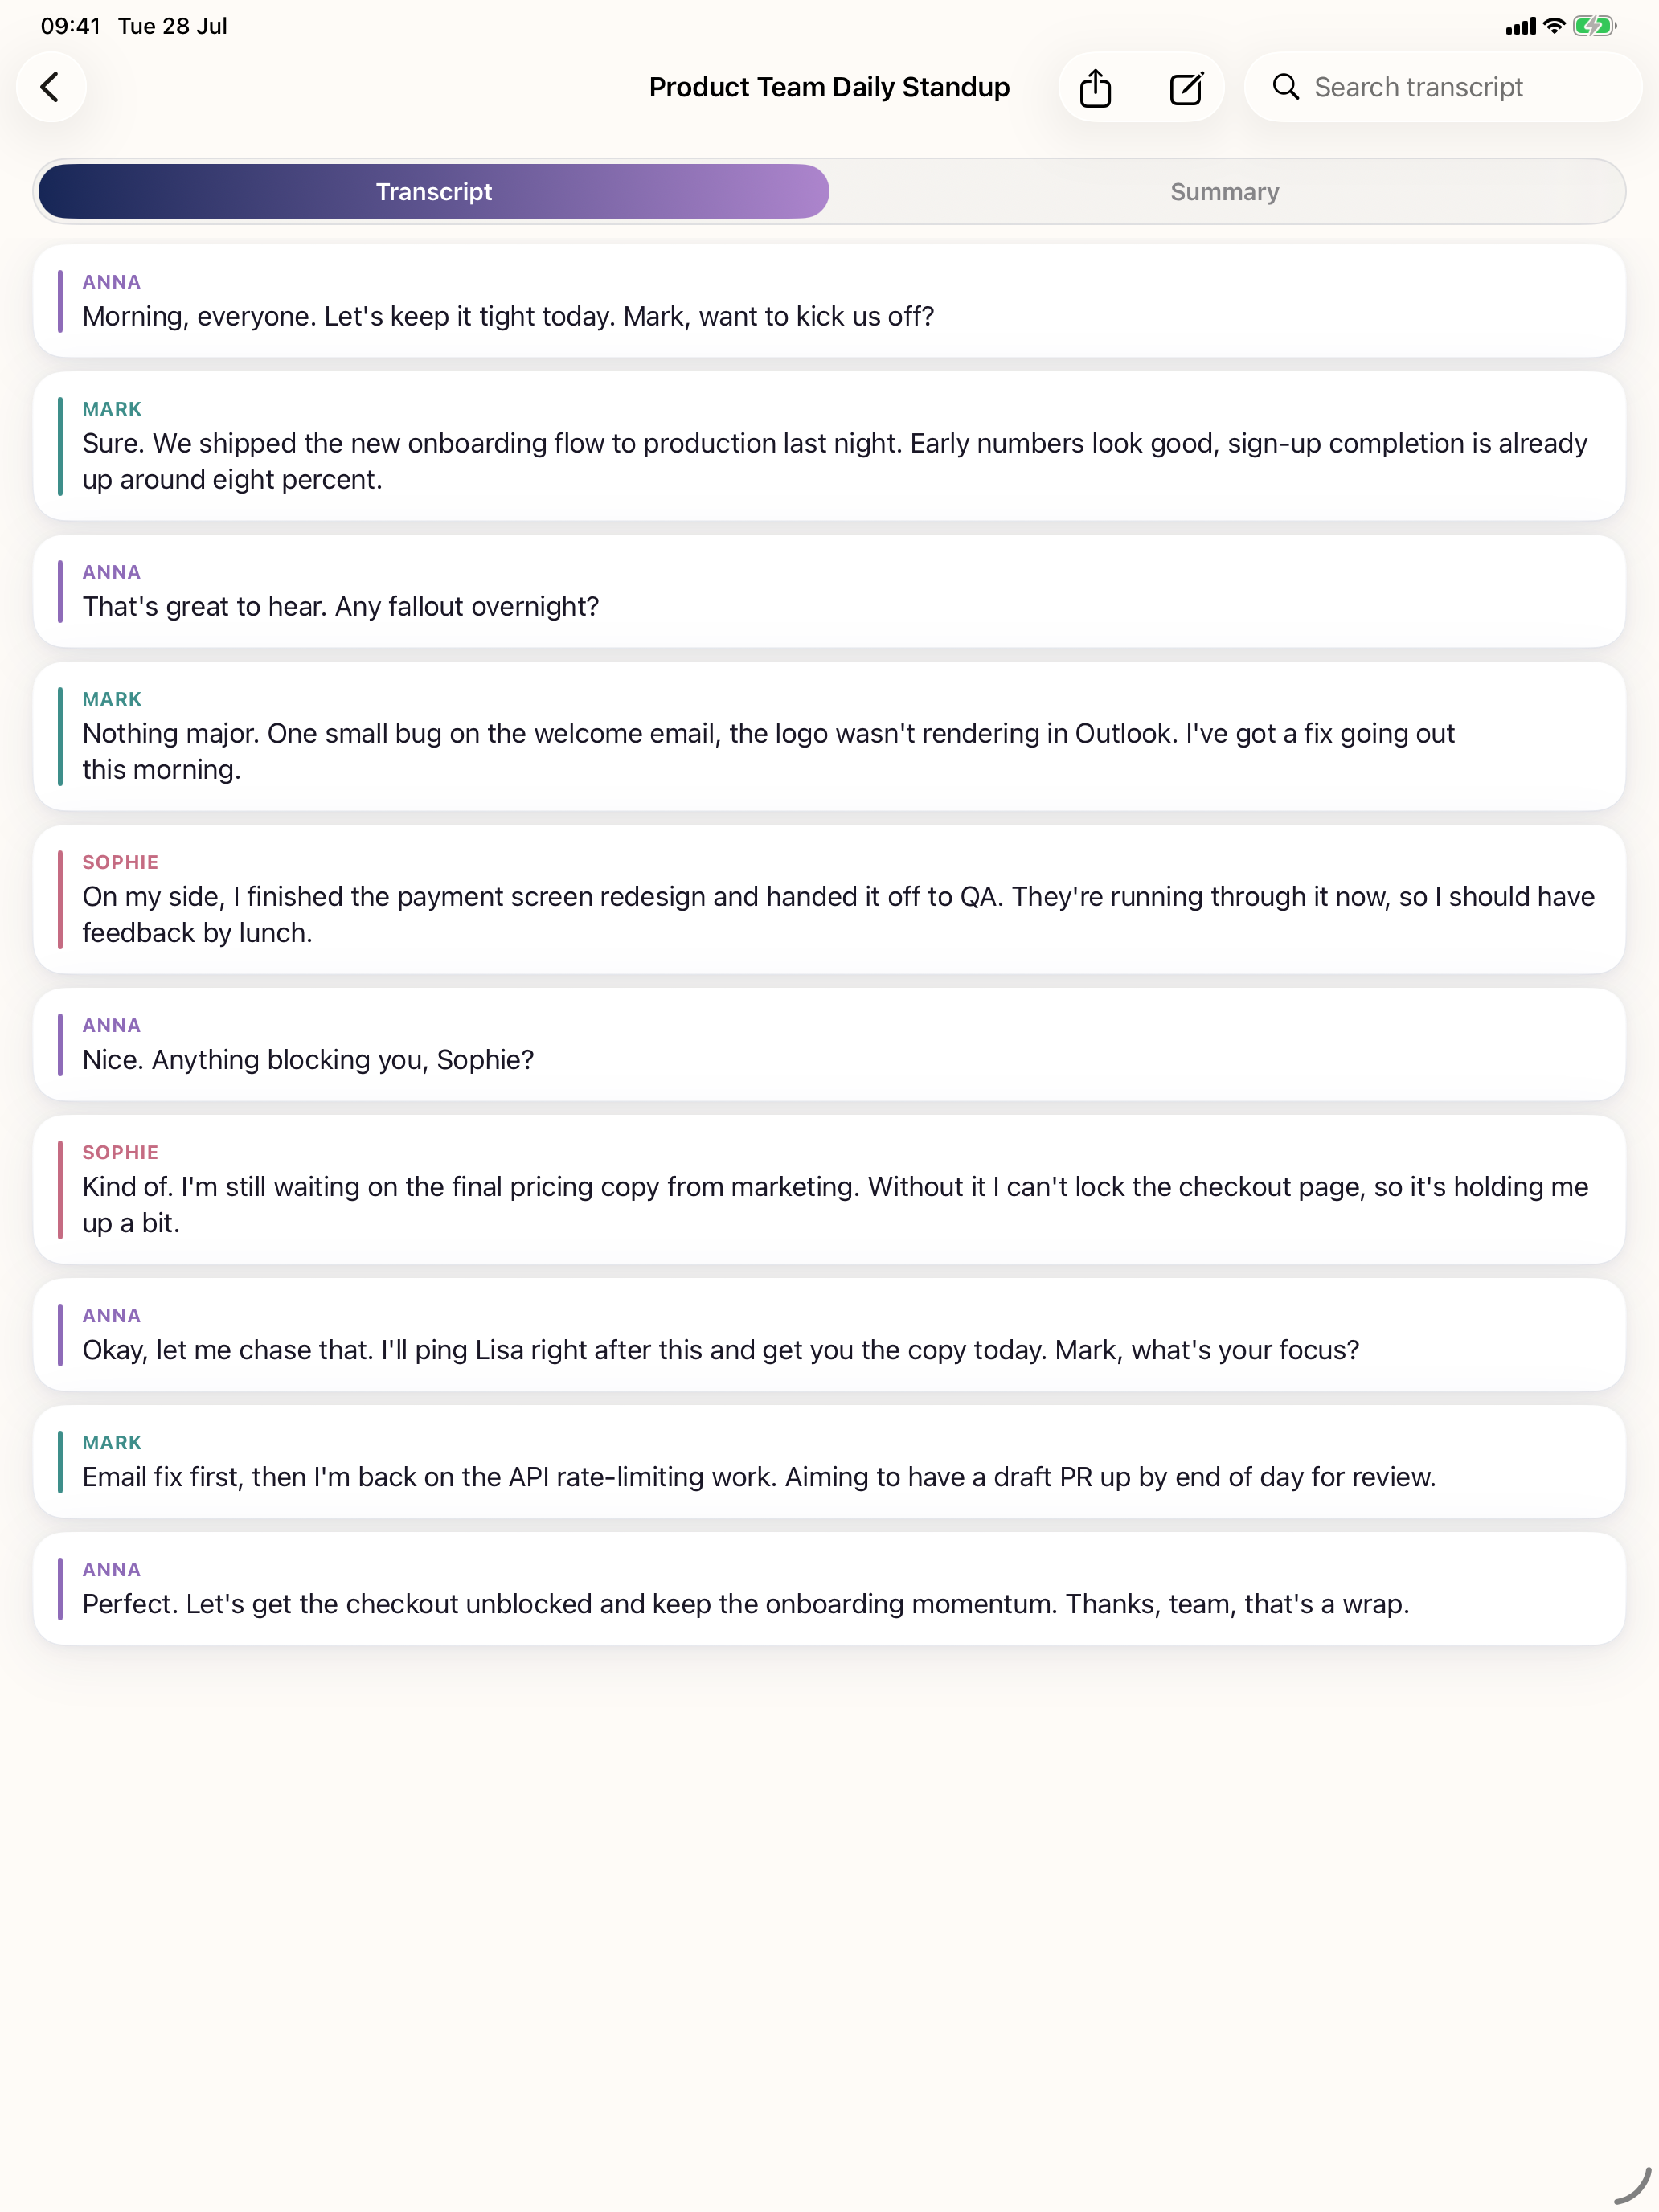Switch to the Summary tab
Screen dimensions: 1659x2212
click(1225, 192)
